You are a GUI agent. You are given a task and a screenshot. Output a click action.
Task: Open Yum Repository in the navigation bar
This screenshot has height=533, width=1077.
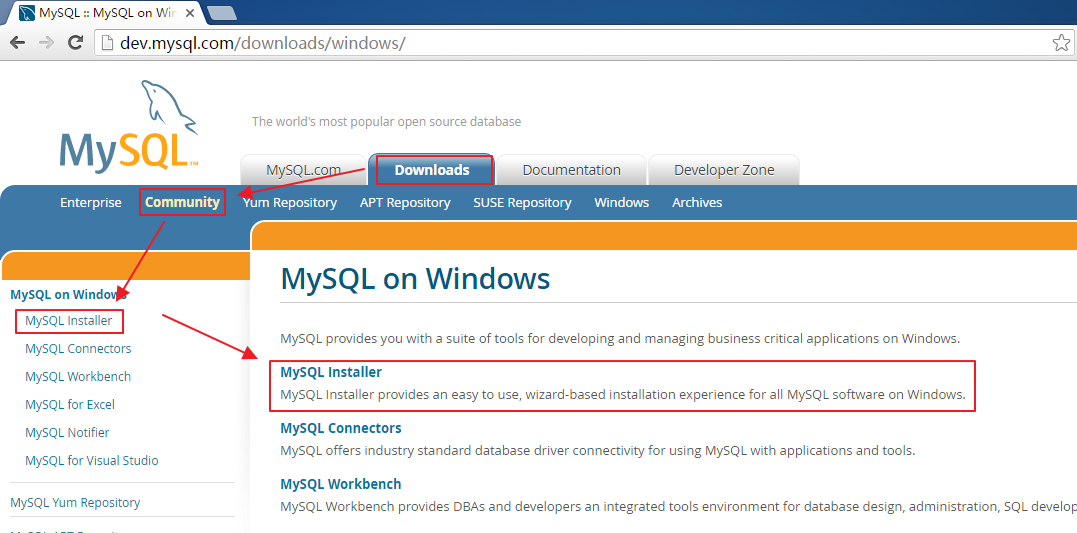point(290,203)
